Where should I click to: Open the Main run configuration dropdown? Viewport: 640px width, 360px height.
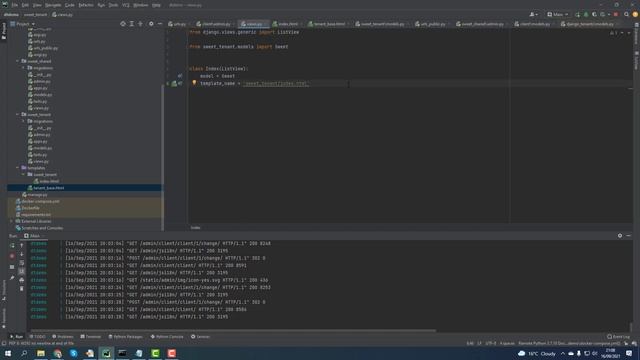pyautogui.click(x=558, y=14)
